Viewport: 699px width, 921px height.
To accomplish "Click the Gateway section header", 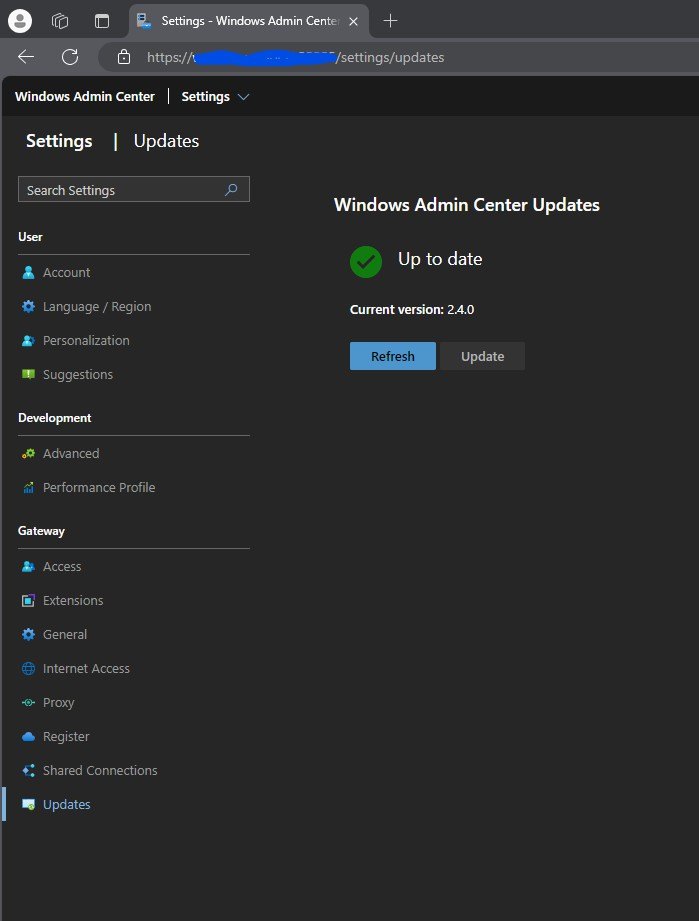I will click(x=41, y=531).
